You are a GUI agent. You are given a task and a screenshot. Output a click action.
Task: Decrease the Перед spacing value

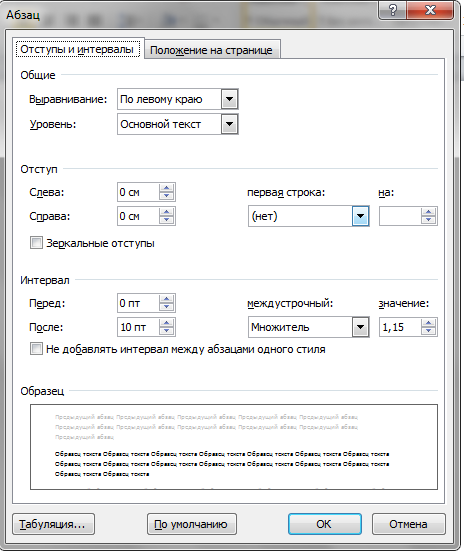[166, 307]
